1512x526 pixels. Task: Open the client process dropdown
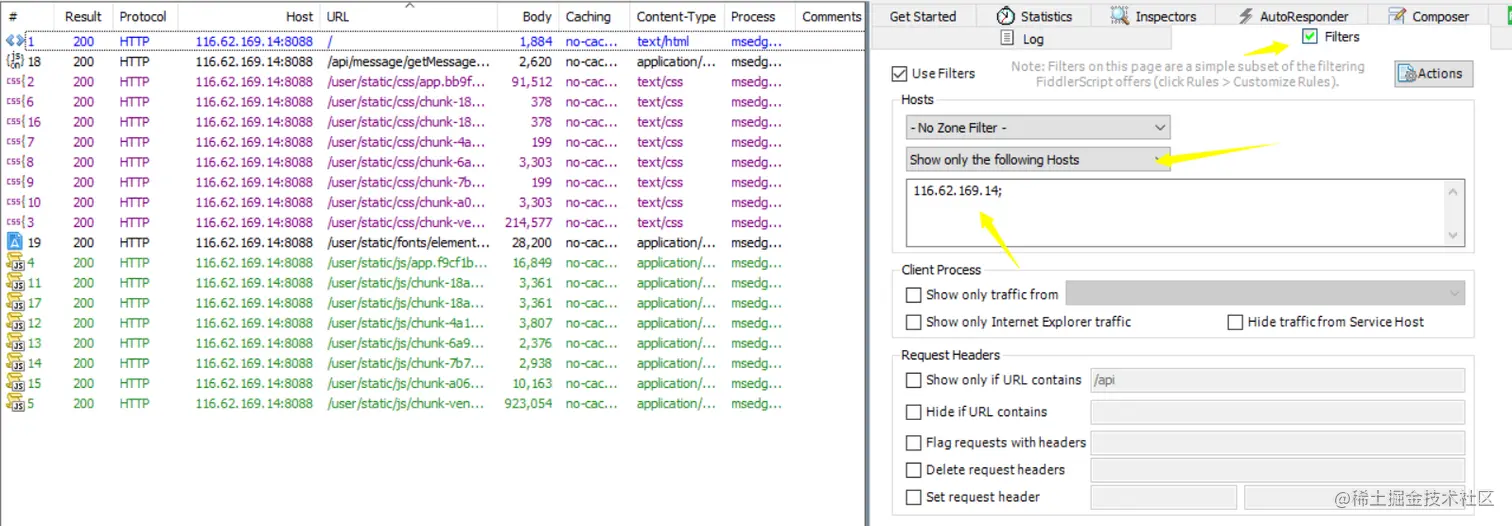pyautogui.click(x=1265, y=293)
